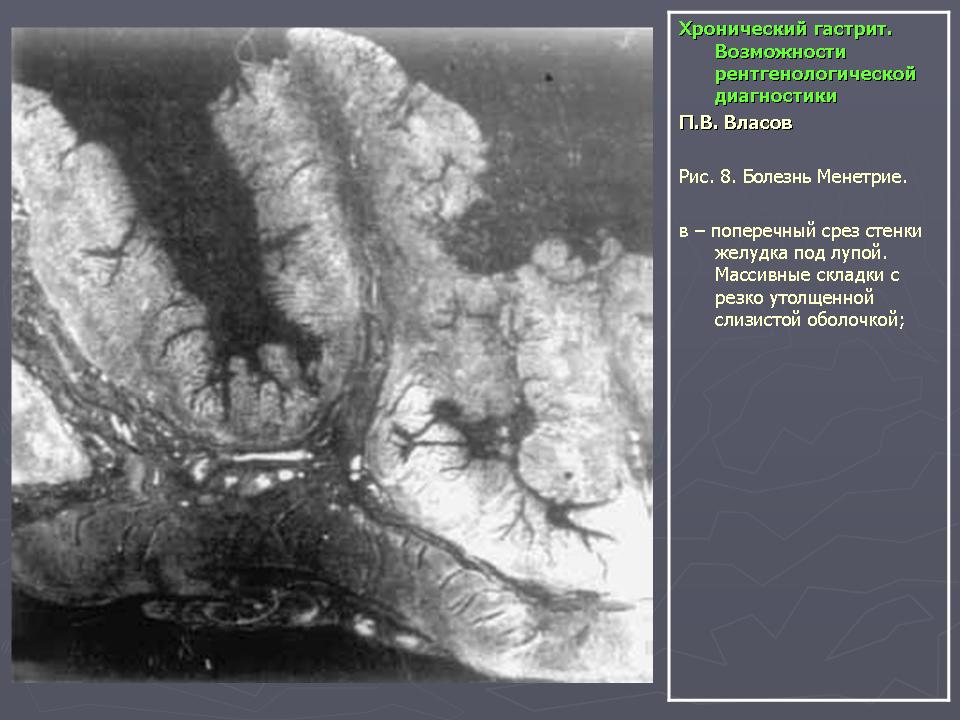The width and height of the screenshot is (960, 720).
Task: Click the word "рентгенологической" in the heading
Action: pyautogui.click(x=815, y=74)
